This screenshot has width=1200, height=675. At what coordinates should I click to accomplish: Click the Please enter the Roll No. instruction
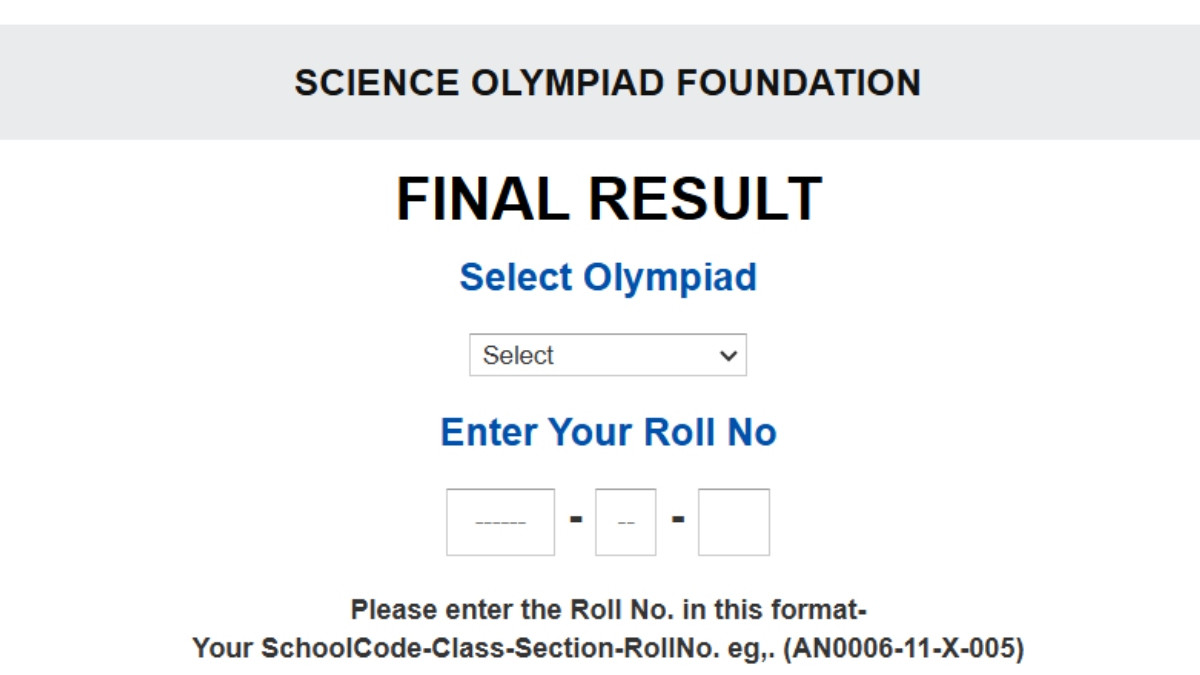607,609
